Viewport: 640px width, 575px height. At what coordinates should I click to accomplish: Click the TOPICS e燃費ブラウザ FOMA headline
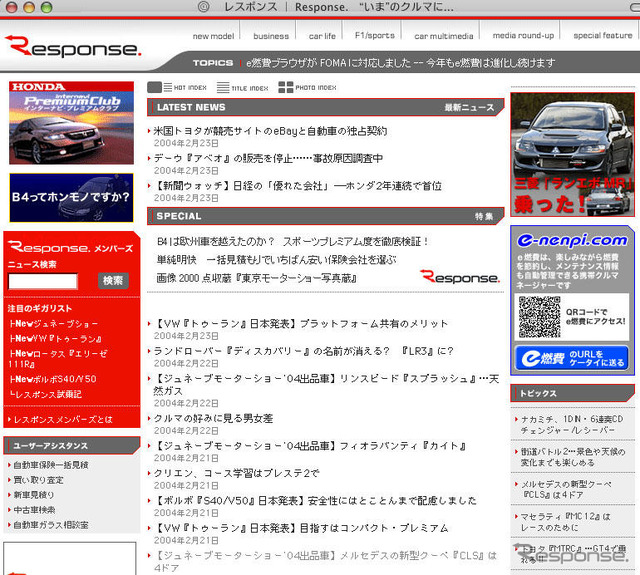pyautogui.click(x=400, y=63)
